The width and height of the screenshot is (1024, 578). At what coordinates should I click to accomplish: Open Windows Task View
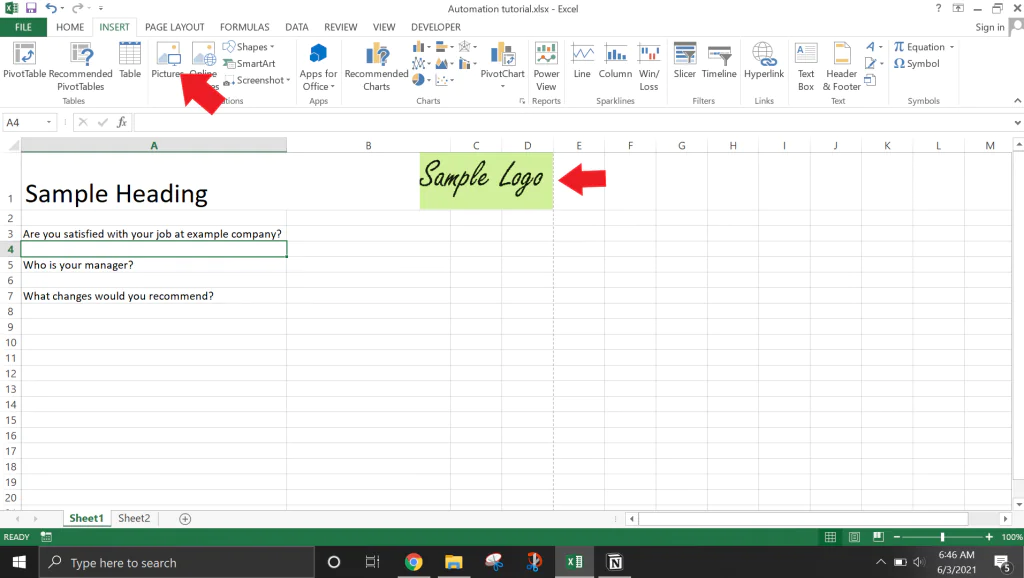[372, 562]
